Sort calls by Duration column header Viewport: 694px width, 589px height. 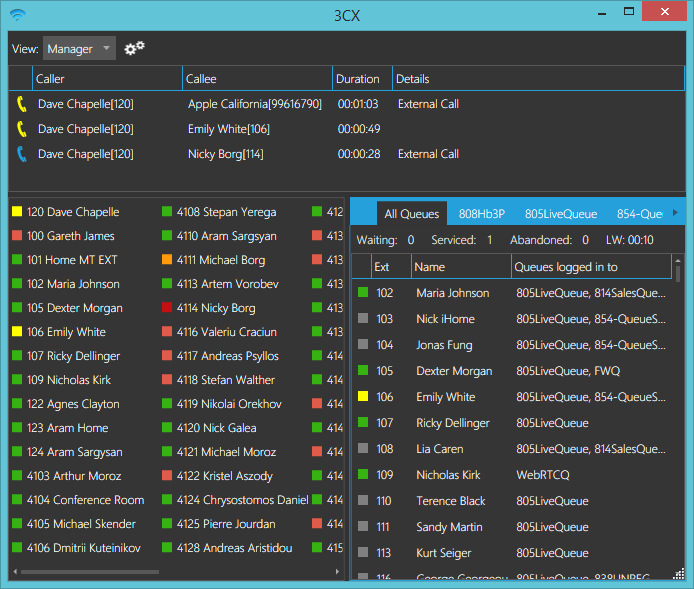[x=362, y=79]
